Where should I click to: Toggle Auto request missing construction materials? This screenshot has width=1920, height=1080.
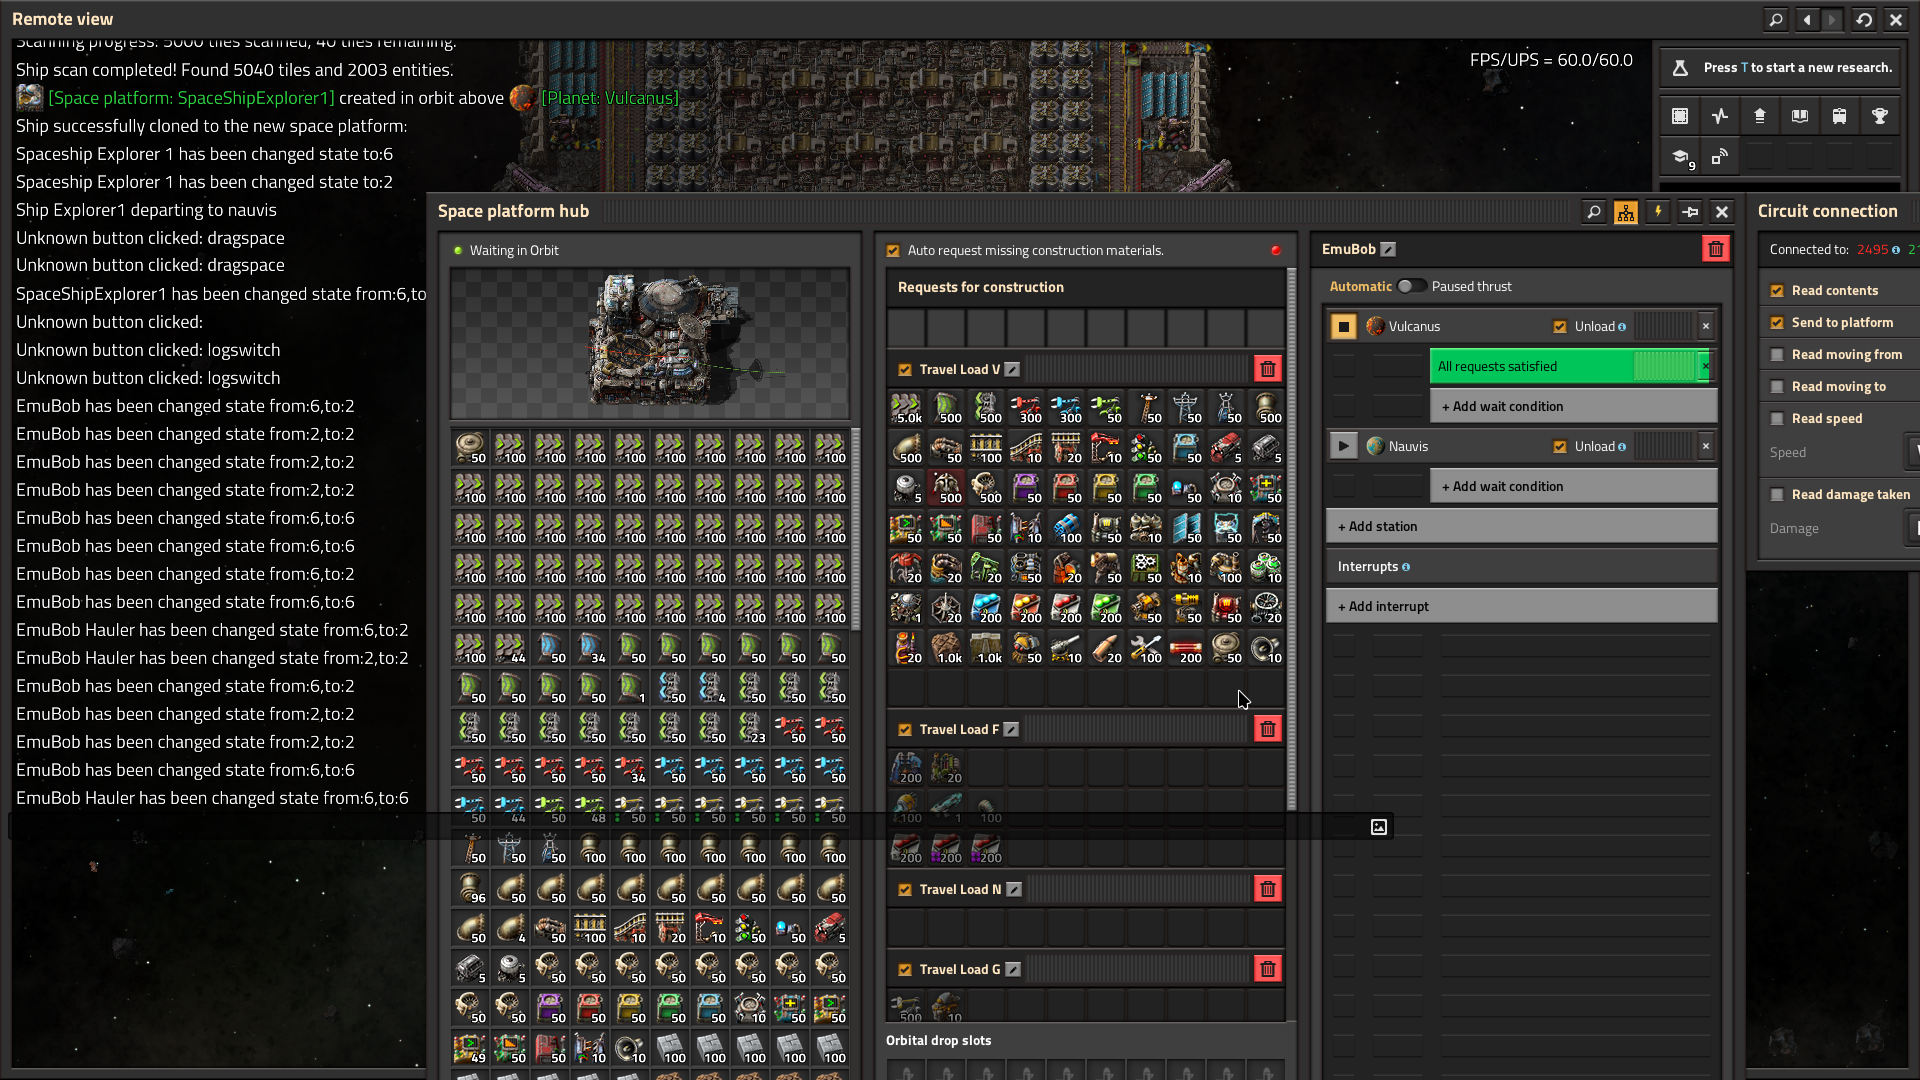[893, 251]
